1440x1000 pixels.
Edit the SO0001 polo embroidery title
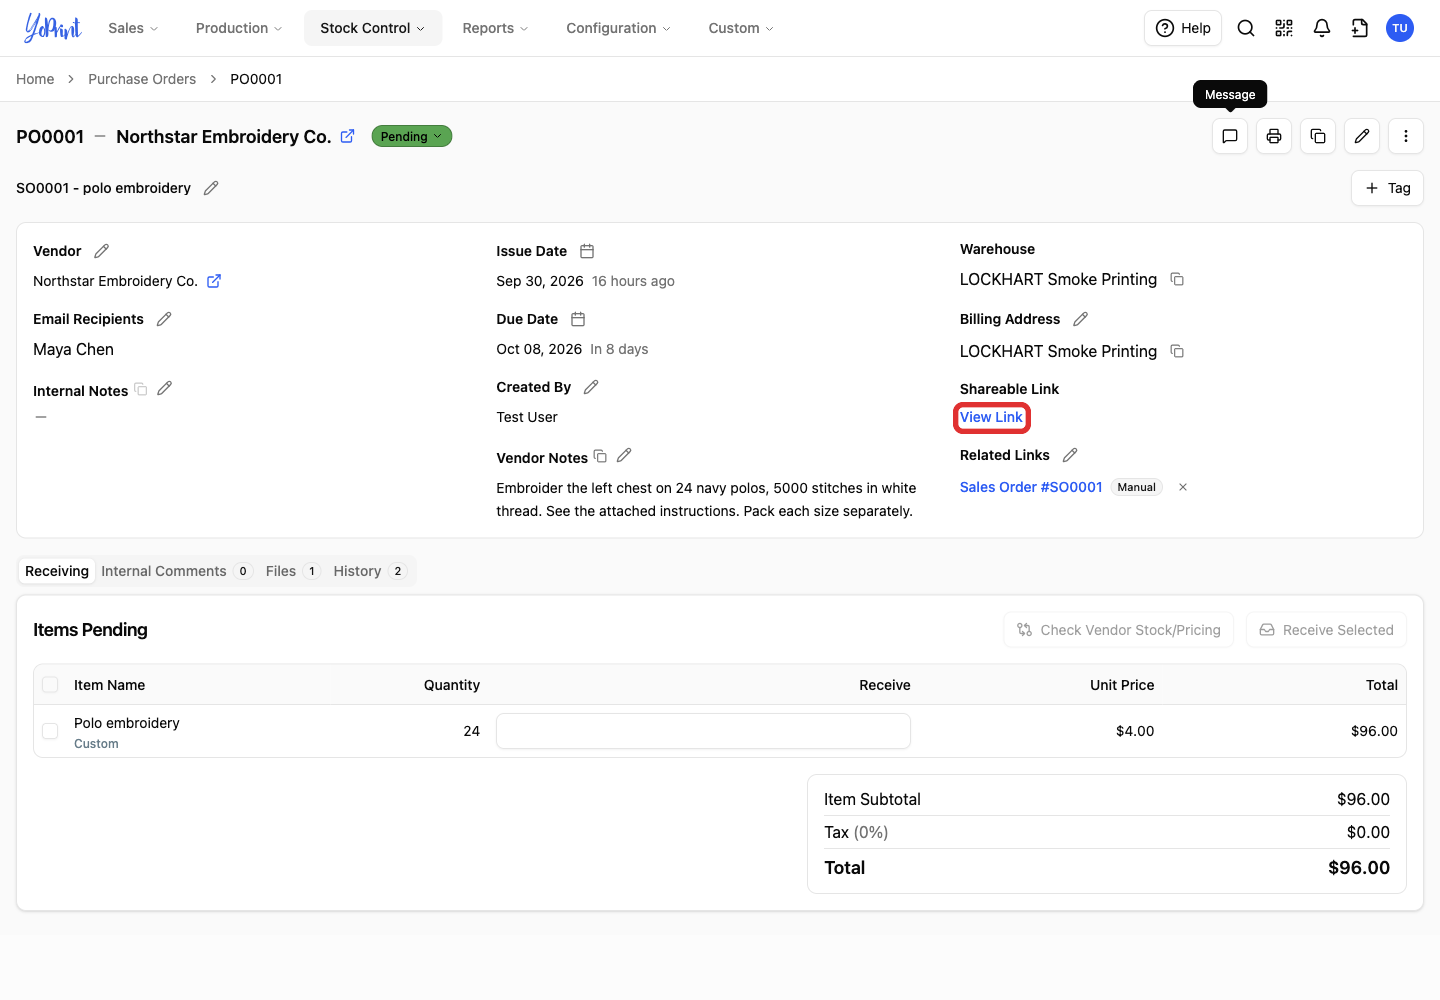point(211,188)
